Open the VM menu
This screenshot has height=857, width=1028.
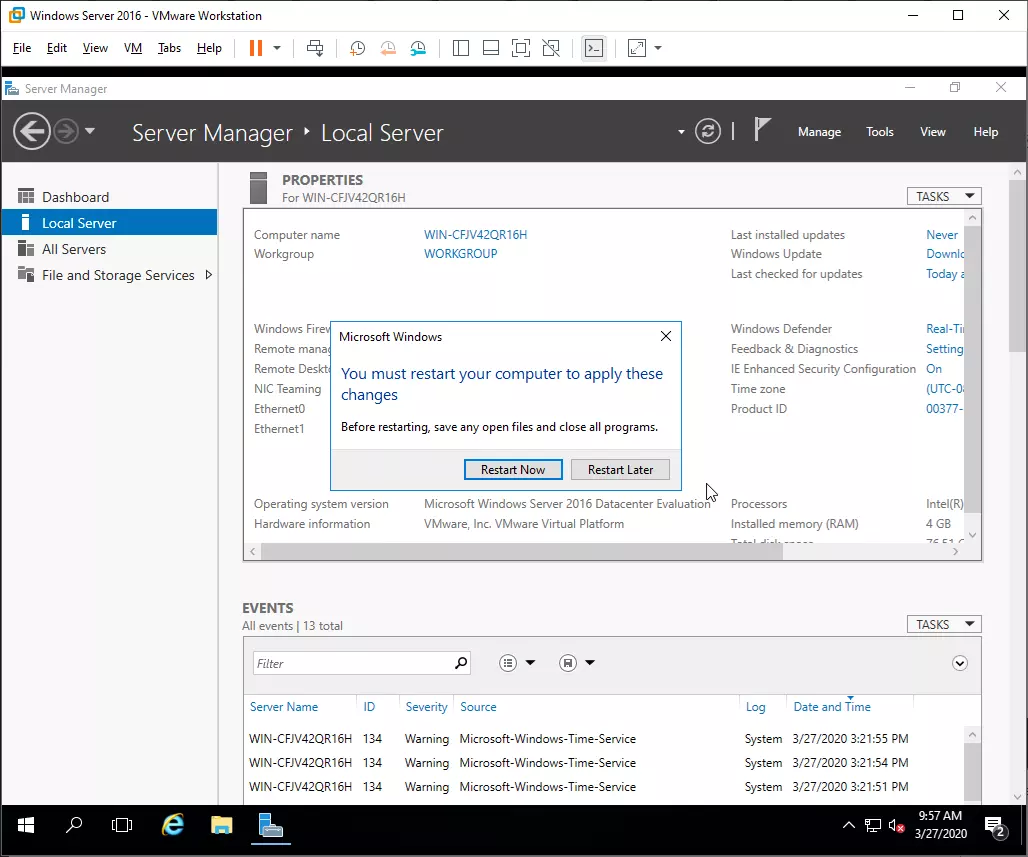pos(132,48)
